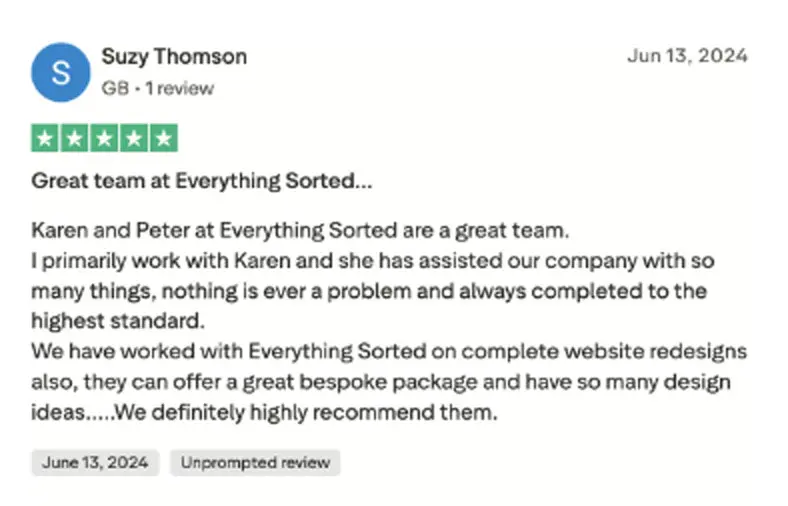
Task: Click the "highest standard." line
Action: tap(118, 322)
